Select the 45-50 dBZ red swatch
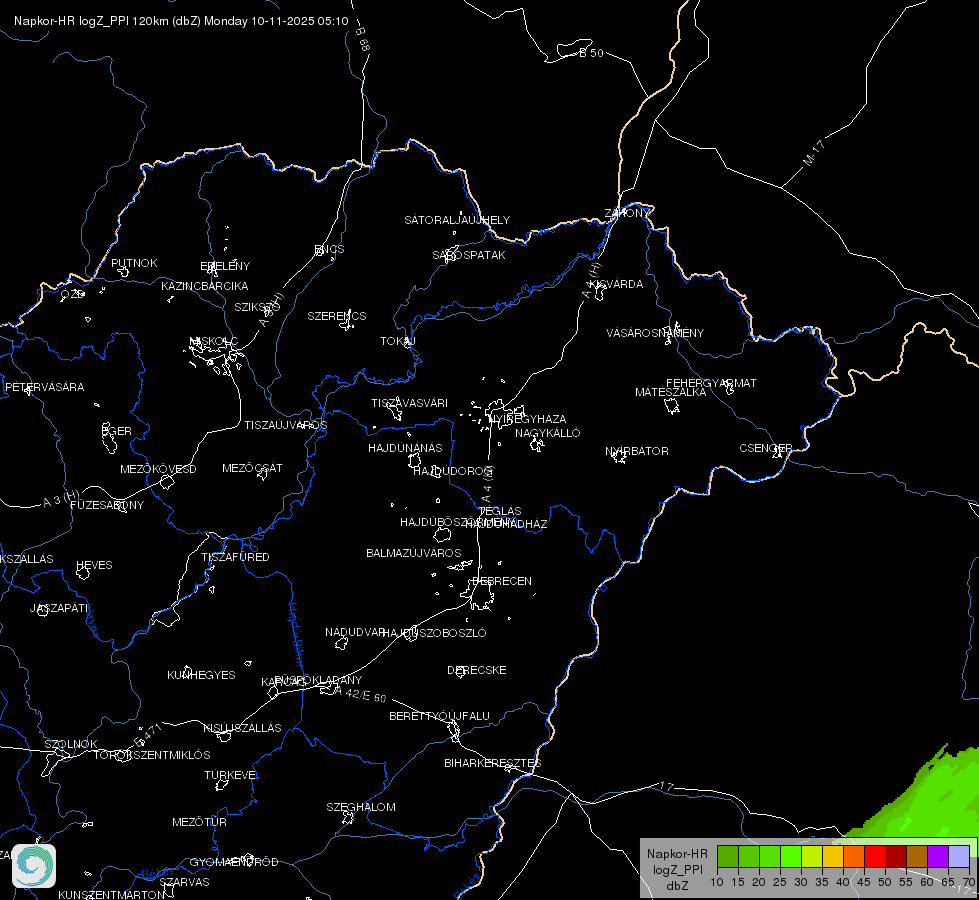The width and height of the screenshot is (979, 900). [x=875, y=856]
